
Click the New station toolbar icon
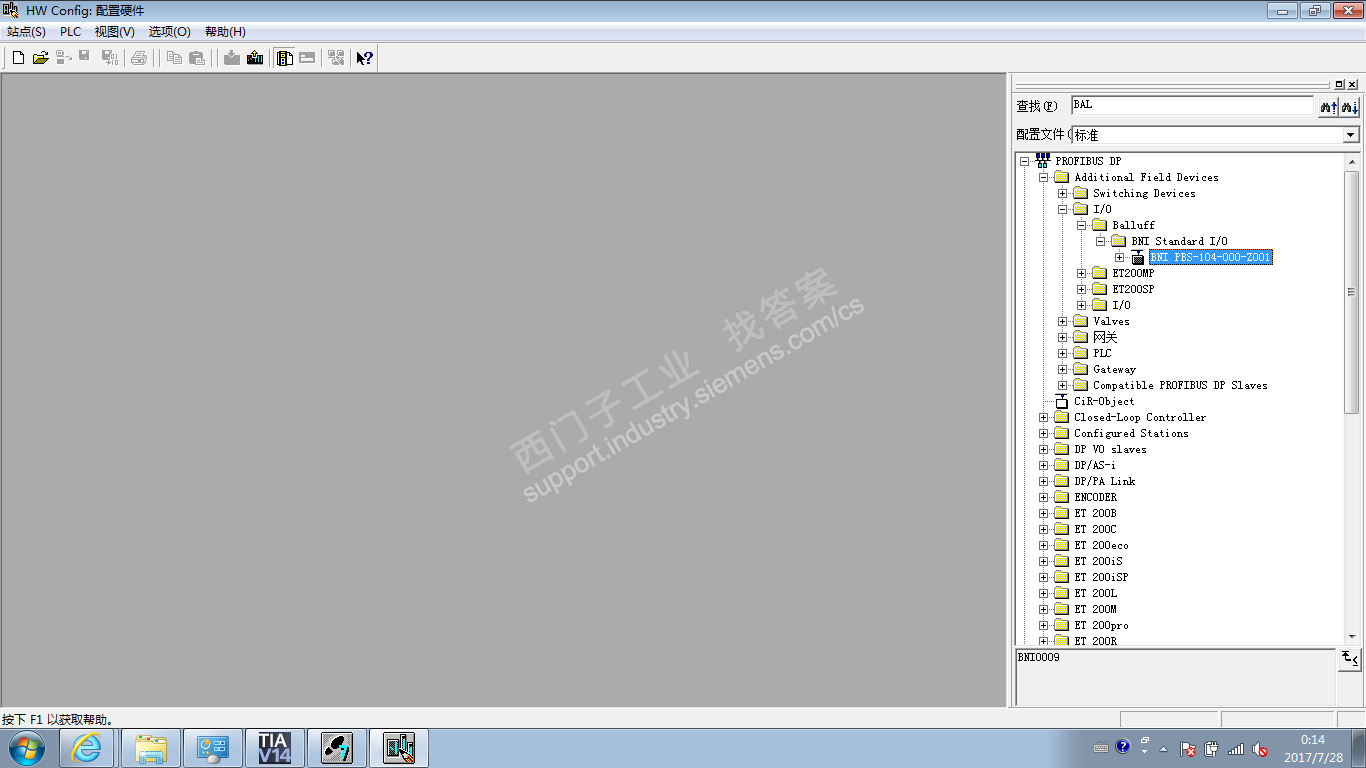click(18, 58)
